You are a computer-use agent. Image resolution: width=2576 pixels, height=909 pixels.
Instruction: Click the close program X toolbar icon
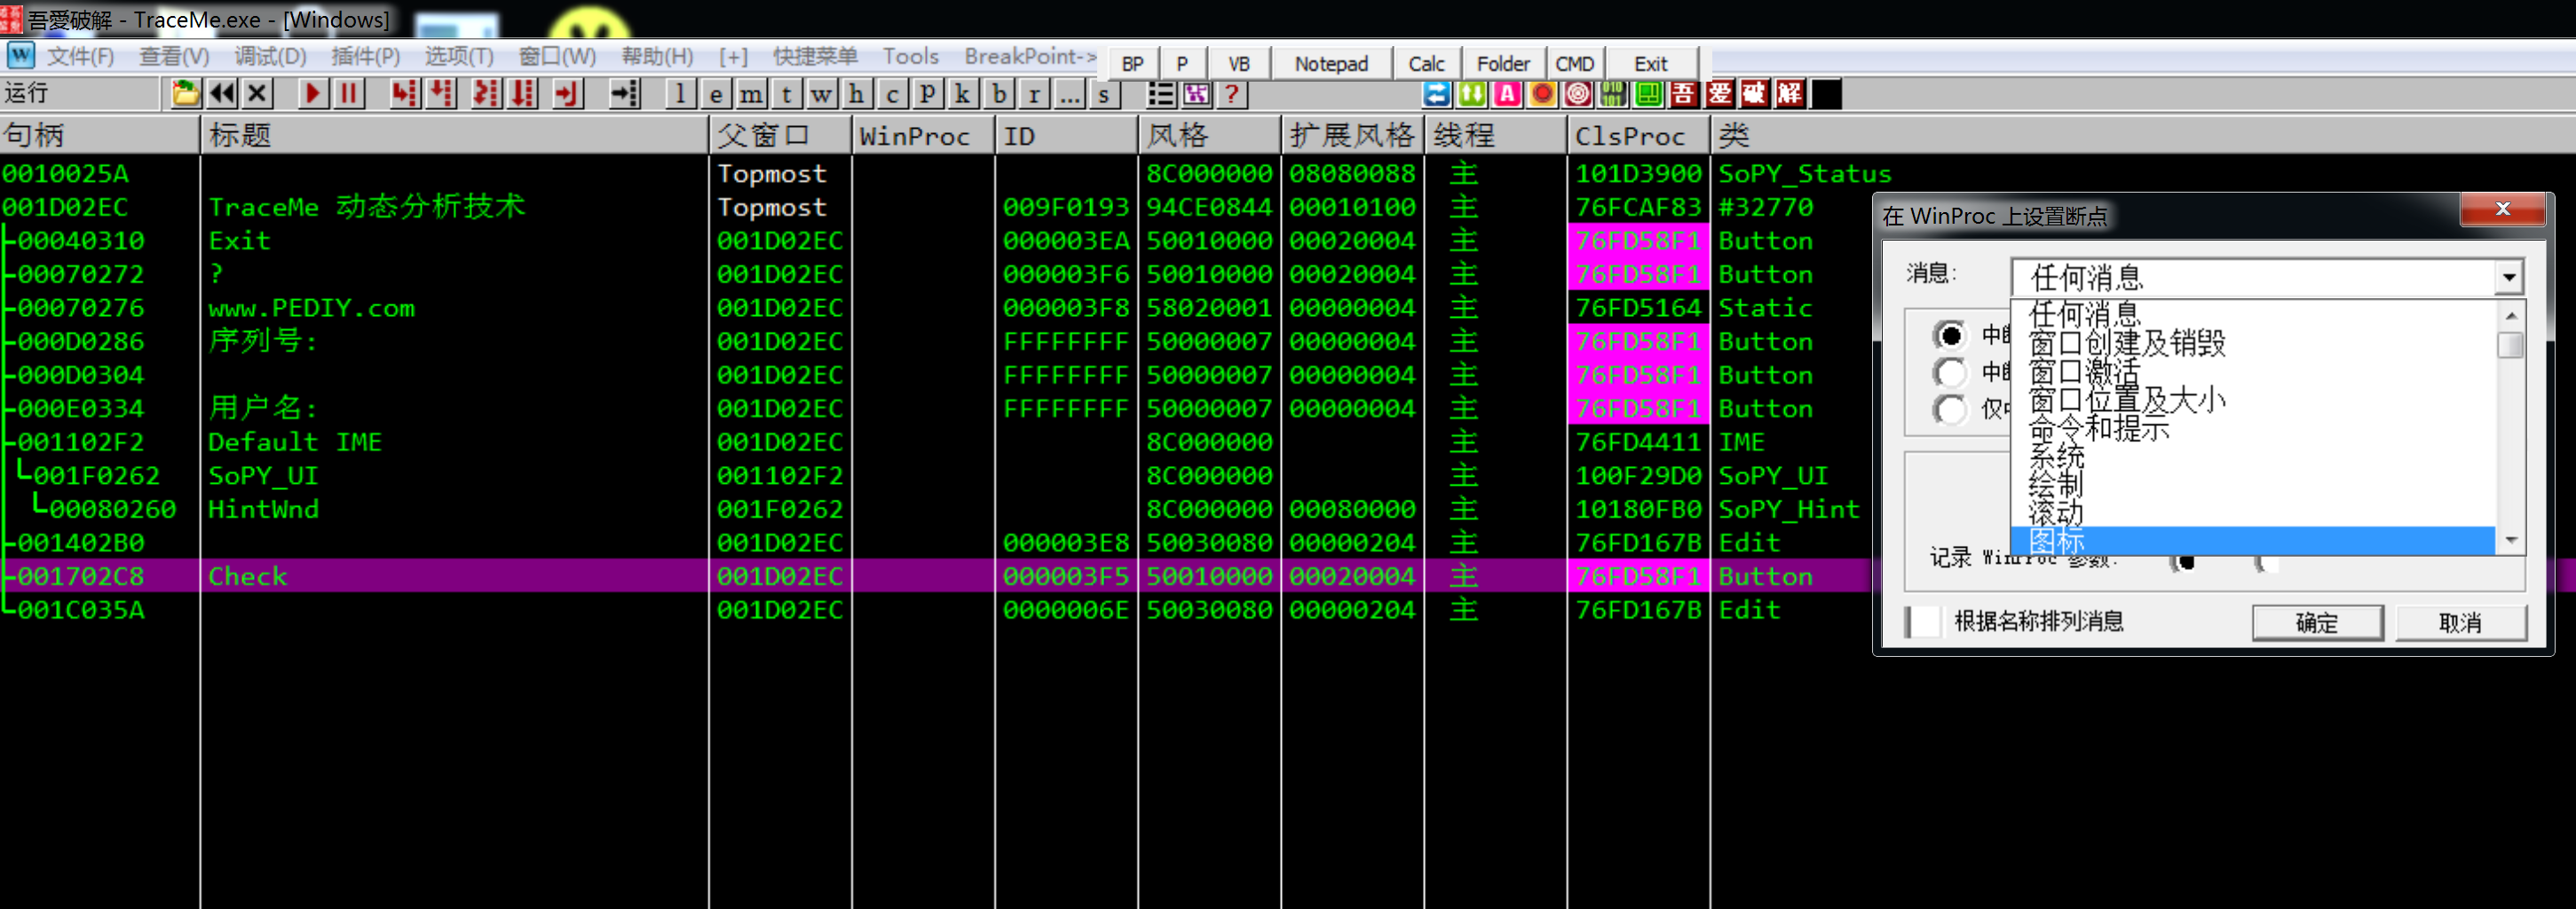tap(257, 94)
